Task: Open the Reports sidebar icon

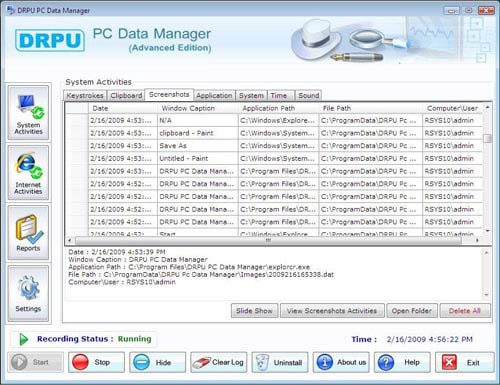Action: pos(28,233)
